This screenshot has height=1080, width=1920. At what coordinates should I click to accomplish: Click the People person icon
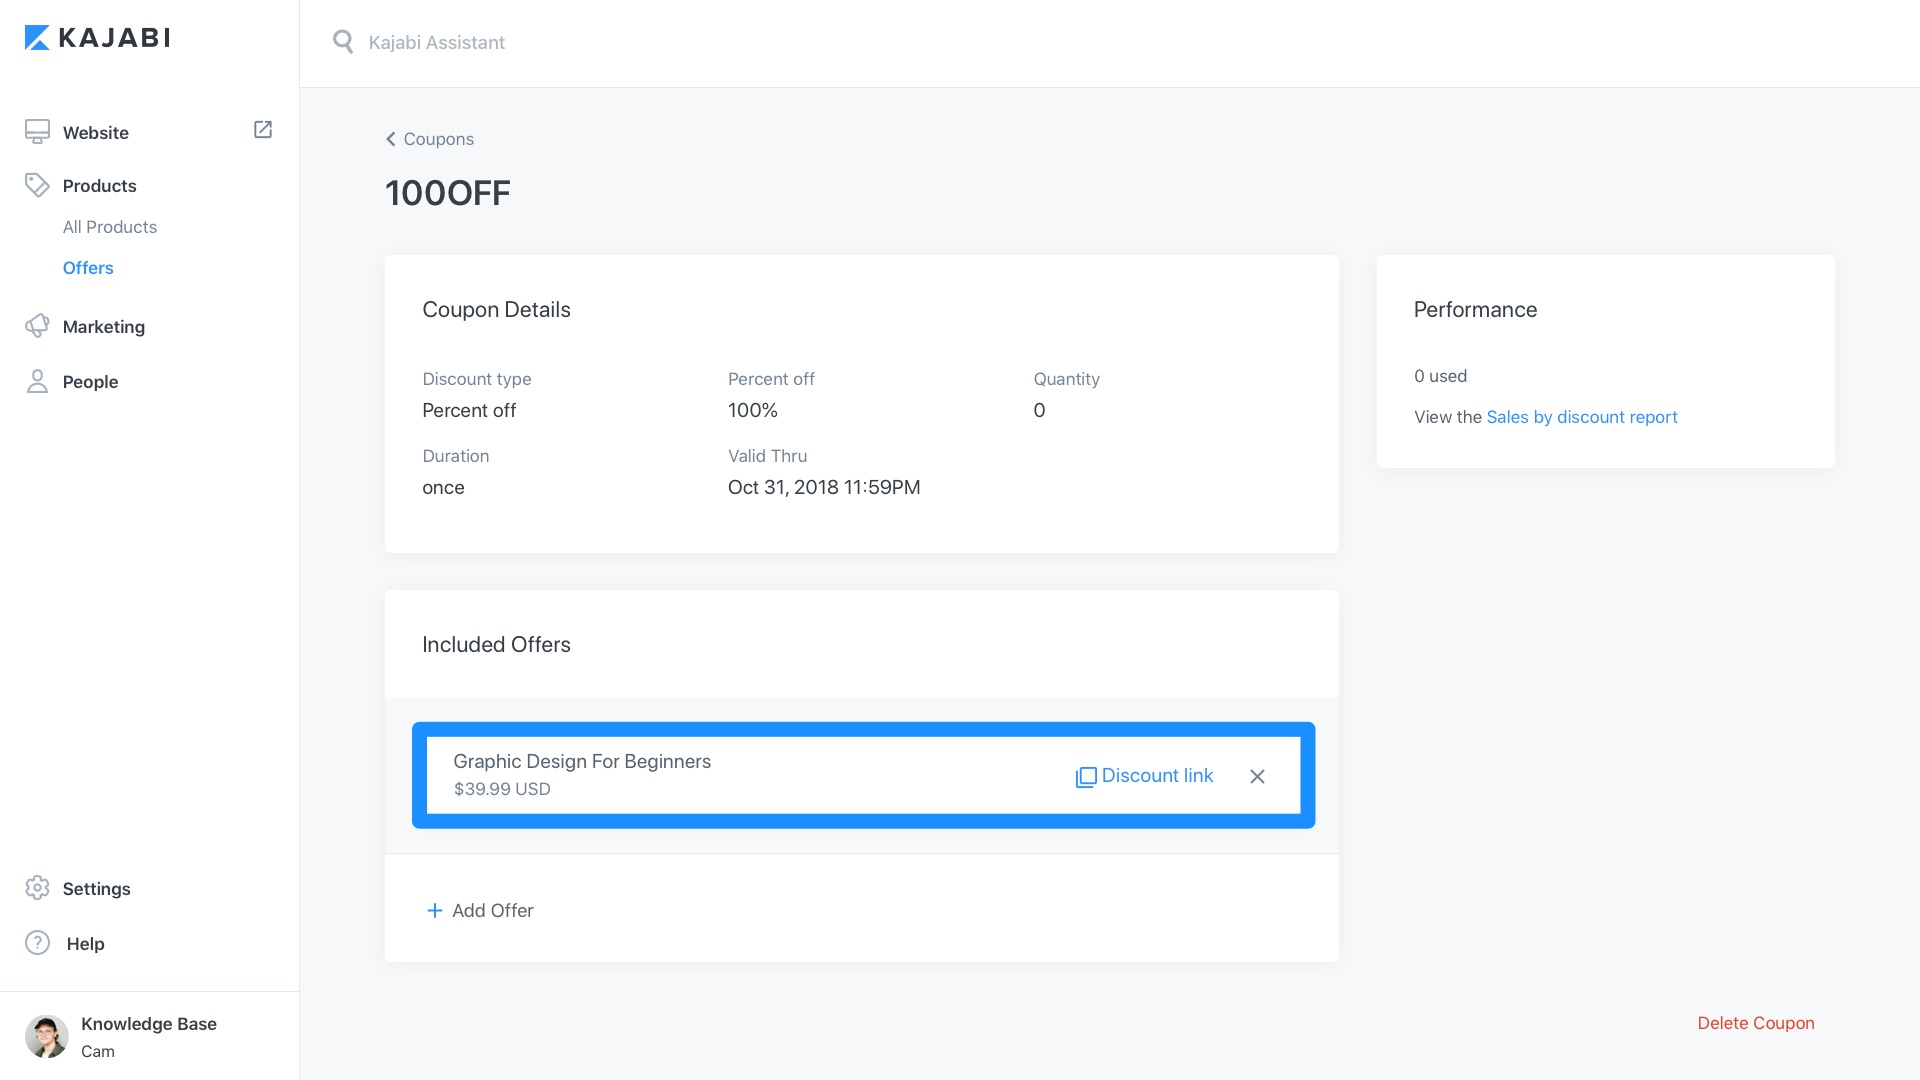pos(37,381)
